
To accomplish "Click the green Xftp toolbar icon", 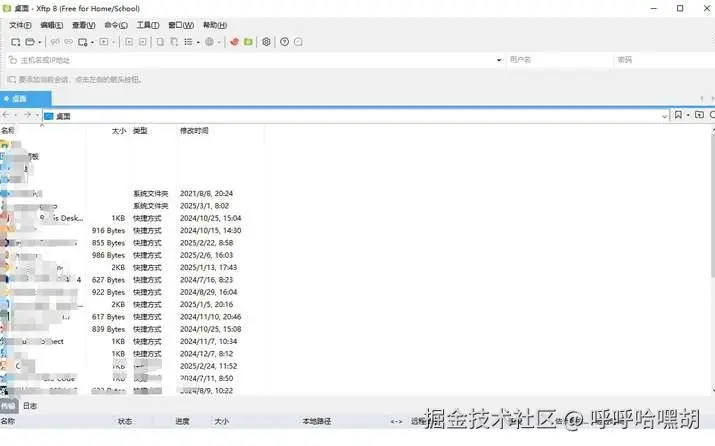I will click(x=248, y=42).
